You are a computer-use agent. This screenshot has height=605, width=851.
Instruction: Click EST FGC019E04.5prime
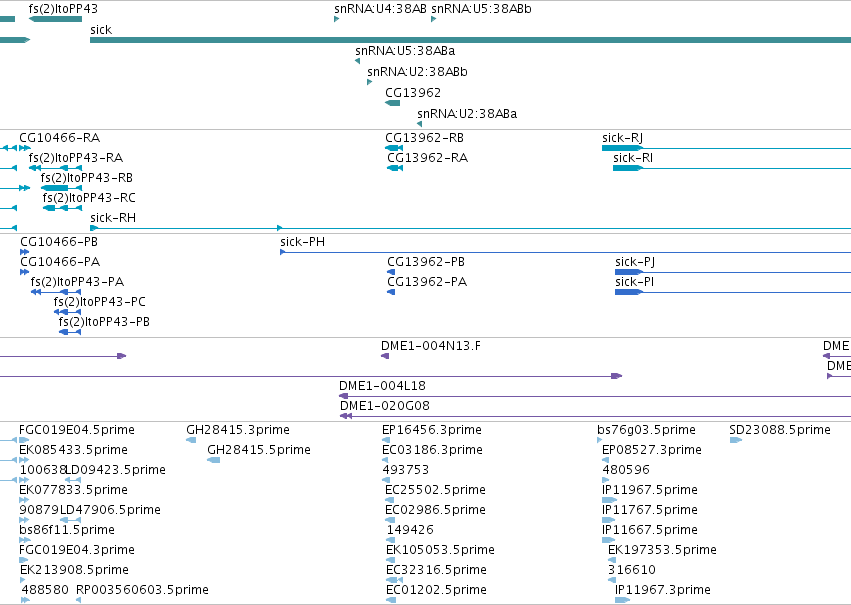pos(77,430)
